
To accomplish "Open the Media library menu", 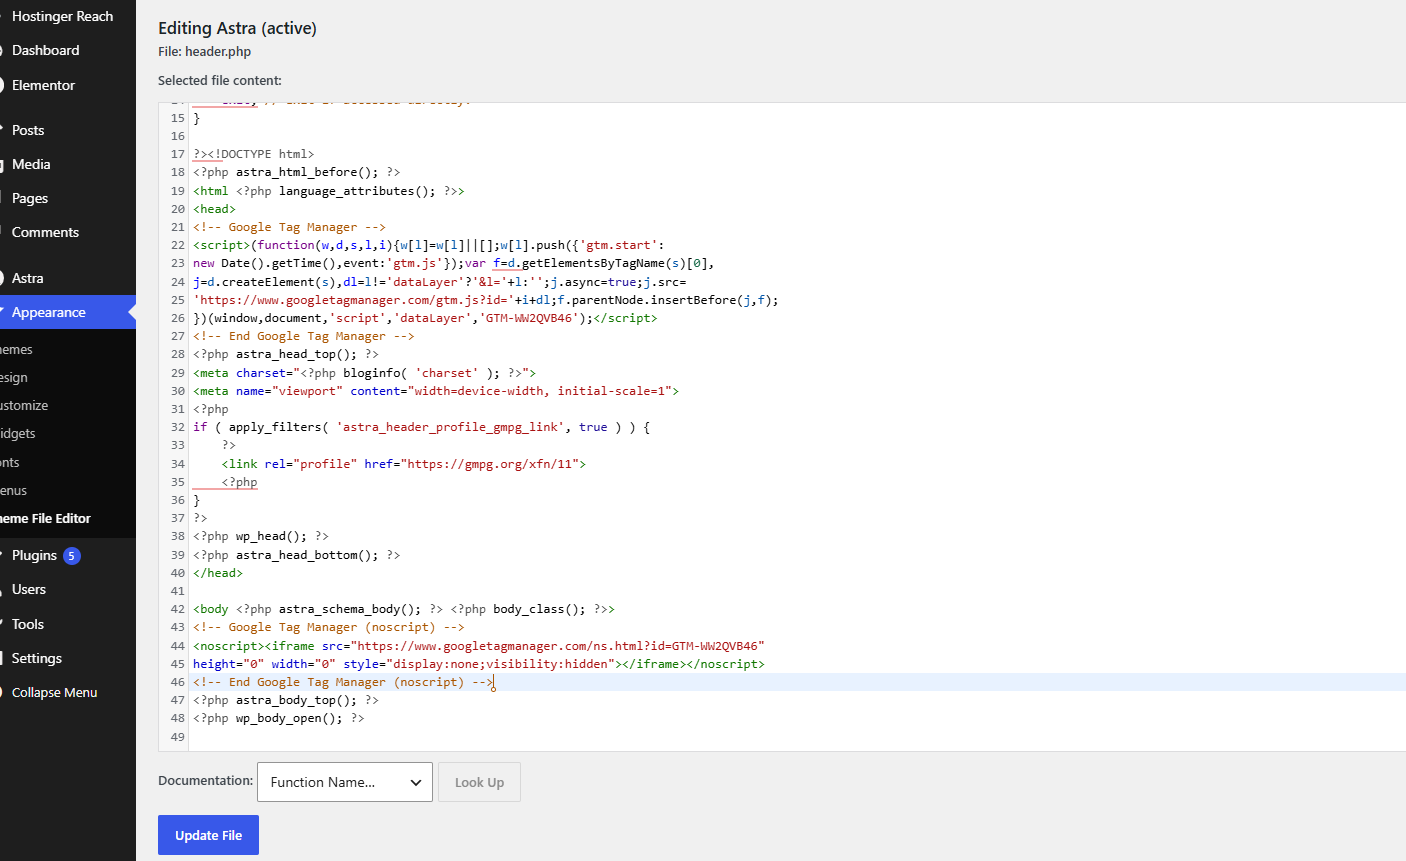I will (x=31, y=164).
